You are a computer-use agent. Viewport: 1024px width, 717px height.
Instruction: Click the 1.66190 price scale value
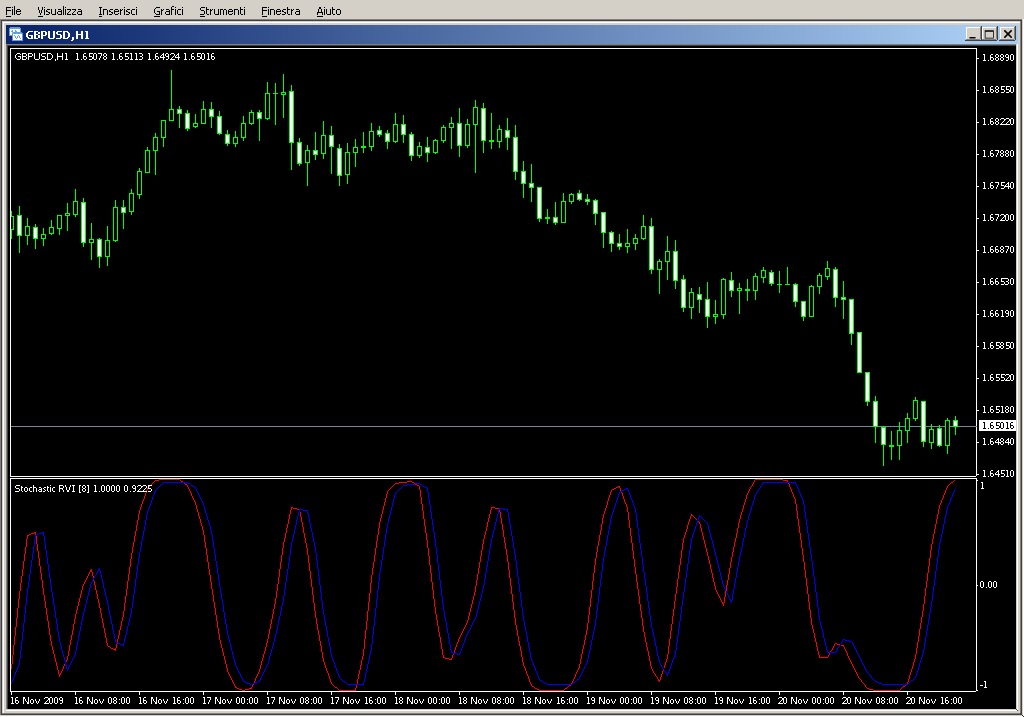(x=999, y=313)
